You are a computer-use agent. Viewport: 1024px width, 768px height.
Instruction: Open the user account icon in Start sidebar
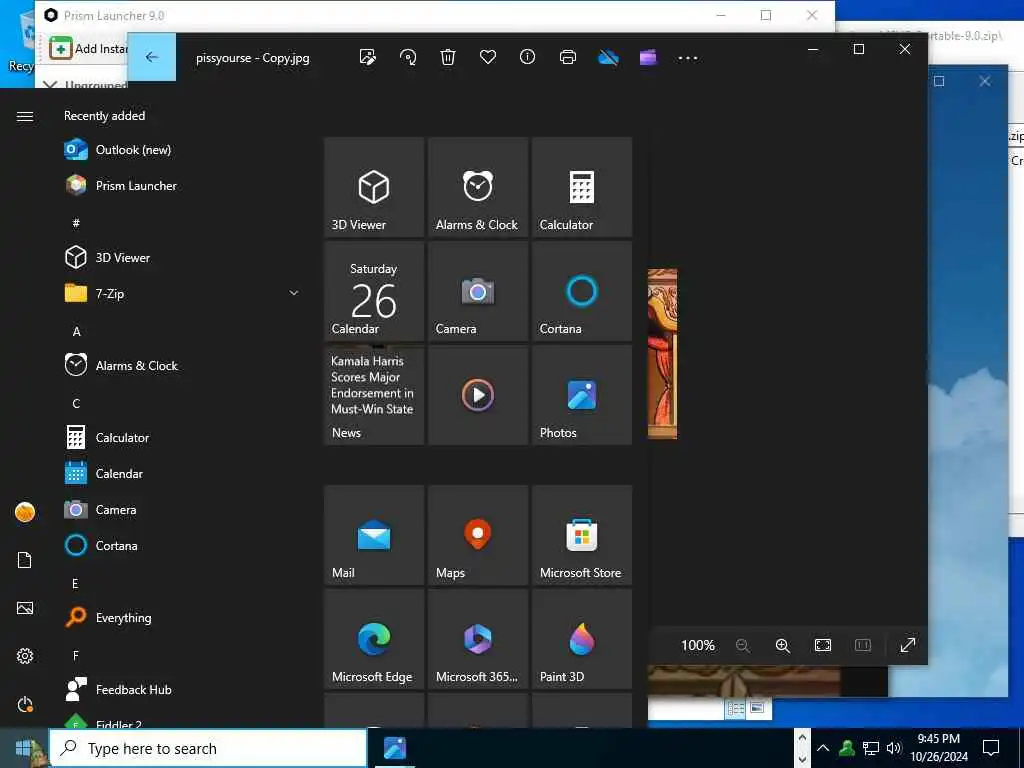pyautogui.click(x=25, y=512)
